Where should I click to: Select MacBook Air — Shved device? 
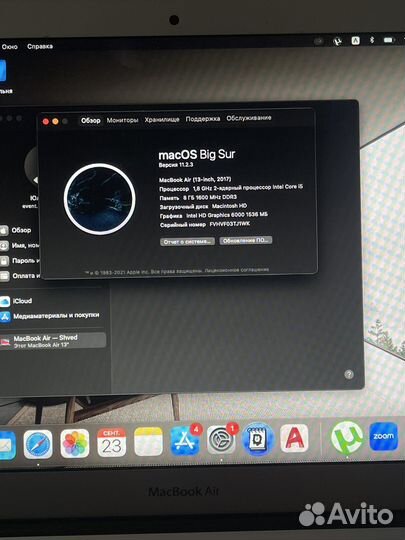[x=52, y=341]
